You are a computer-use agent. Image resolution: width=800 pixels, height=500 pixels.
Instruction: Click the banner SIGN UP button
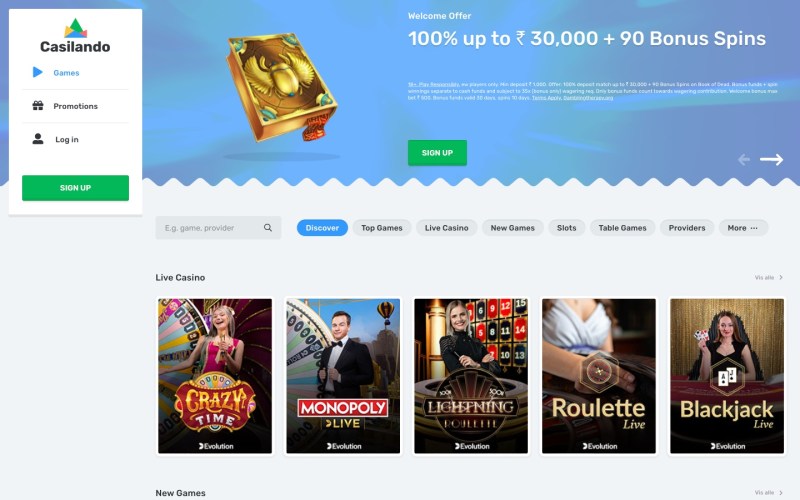(437, 153)
